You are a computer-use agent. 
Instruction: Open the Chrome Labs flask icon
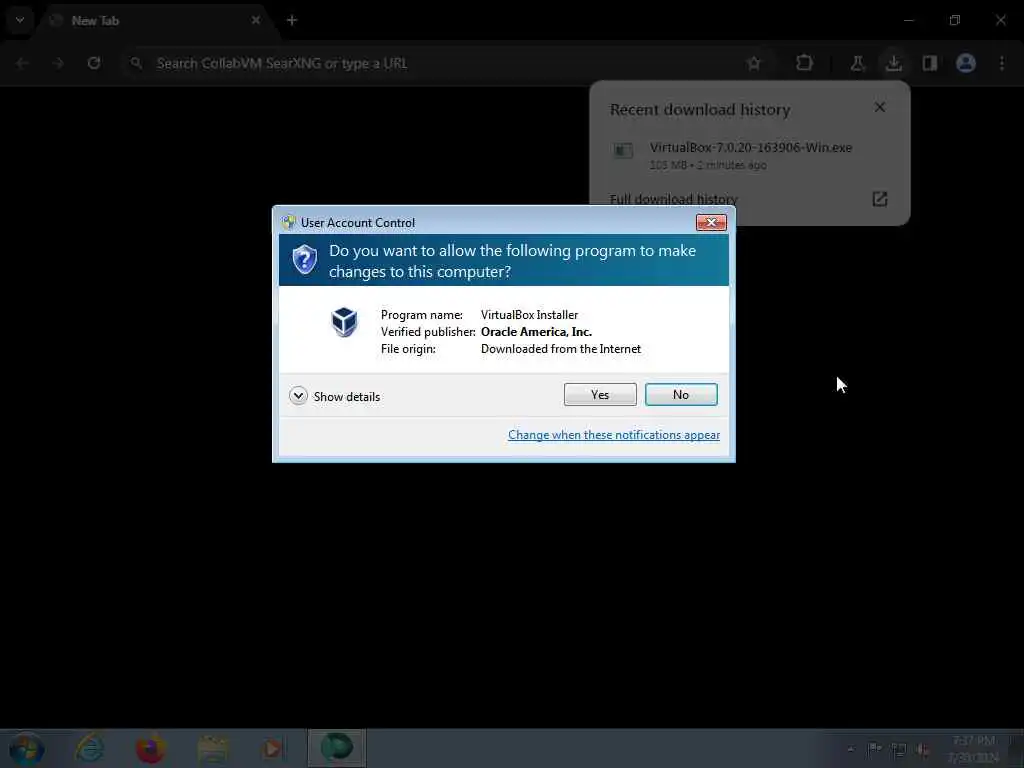tap(857, 63)
